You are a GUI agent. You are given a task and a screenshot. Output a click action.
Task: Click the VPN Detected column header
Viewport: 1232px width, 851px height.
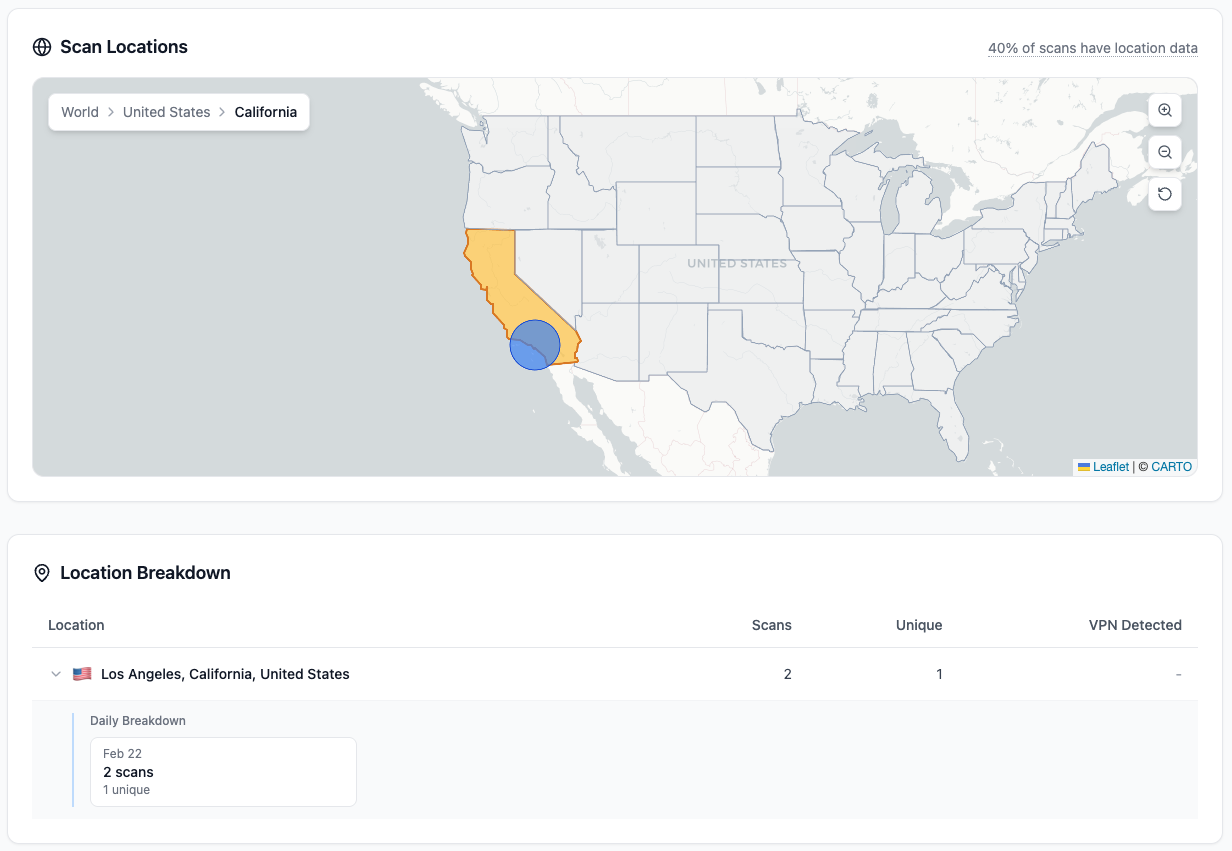coord(1135,625)
